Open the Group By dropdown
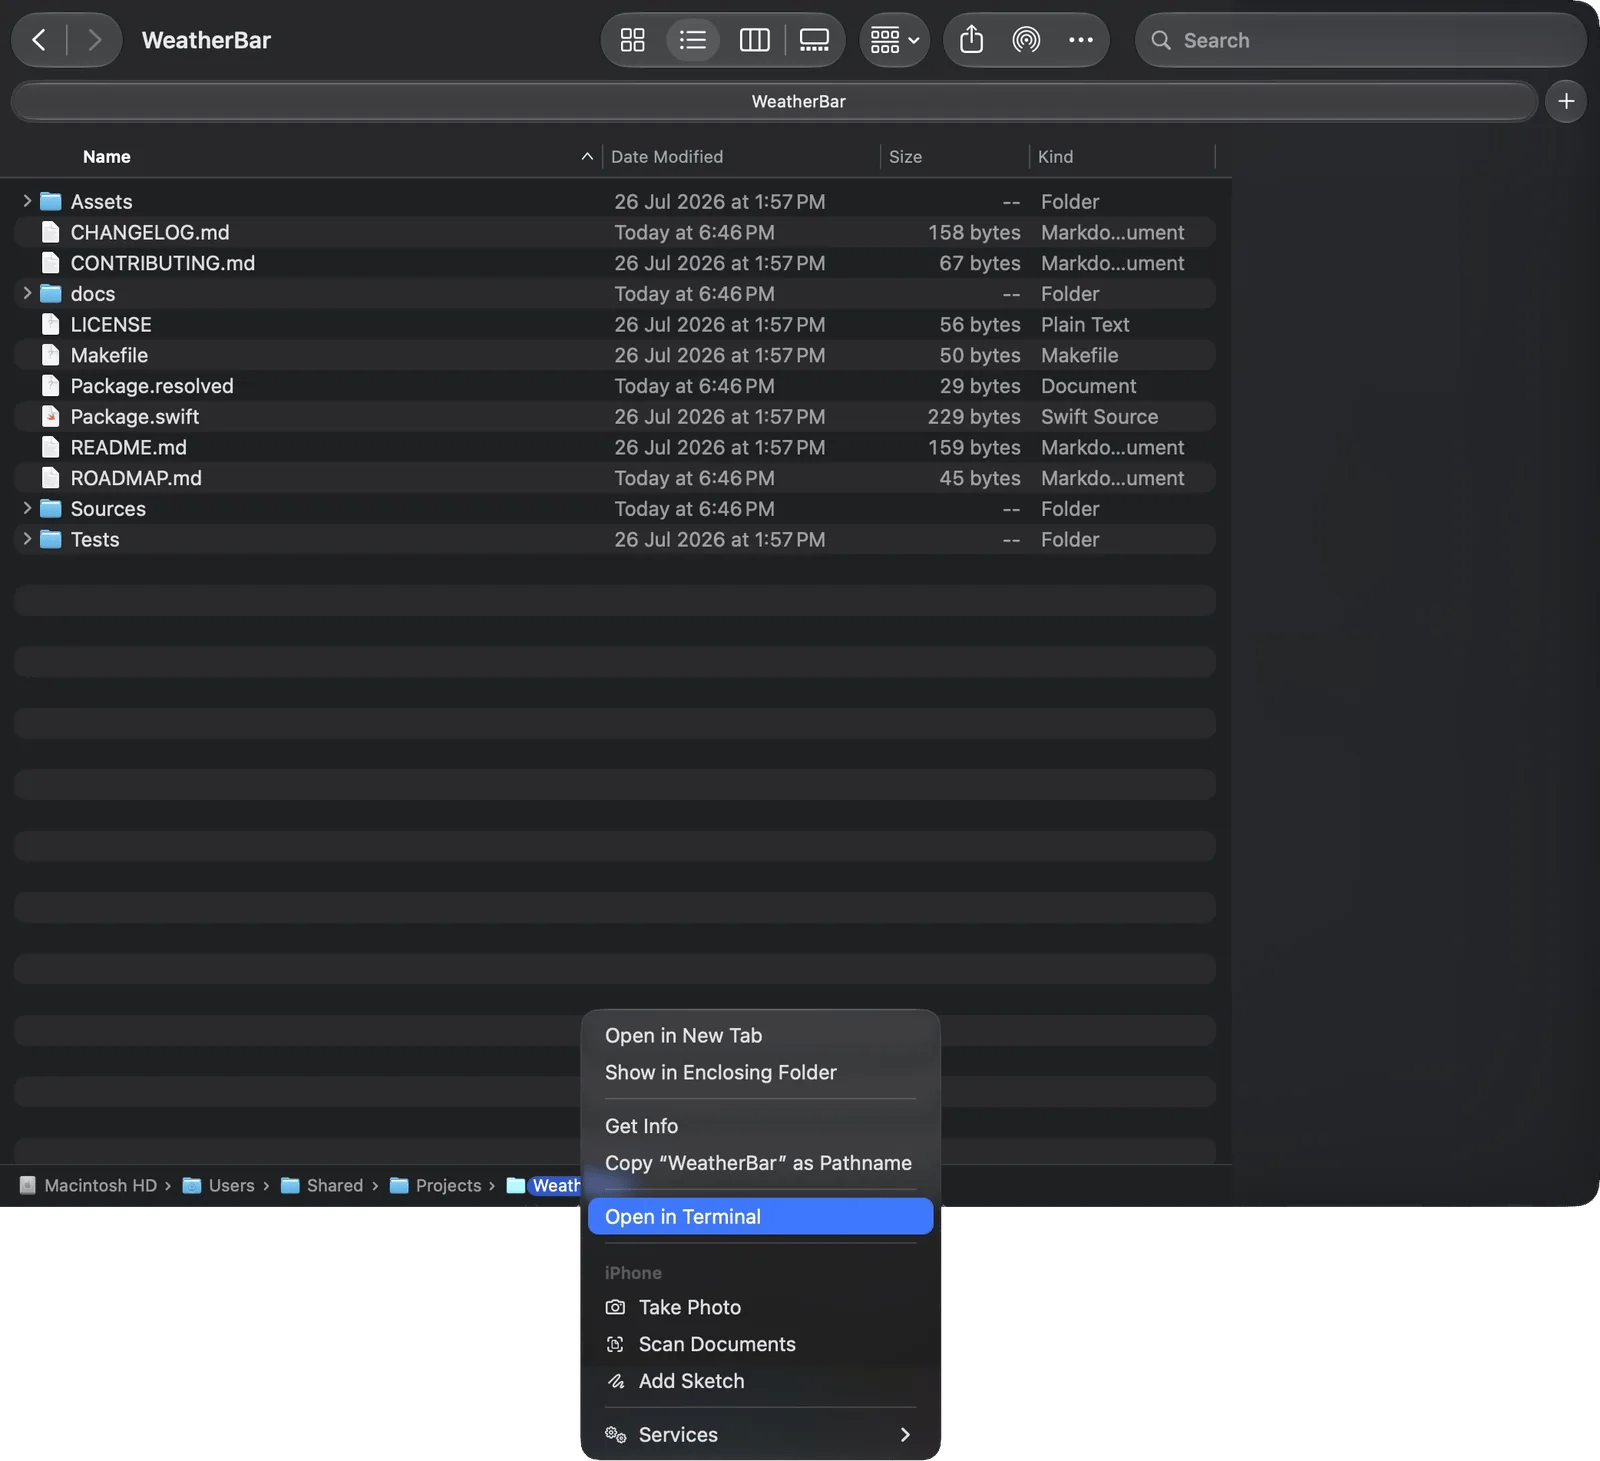Image resolution: width=1600 pixels, height=1461 pixels. click(895, 40)
